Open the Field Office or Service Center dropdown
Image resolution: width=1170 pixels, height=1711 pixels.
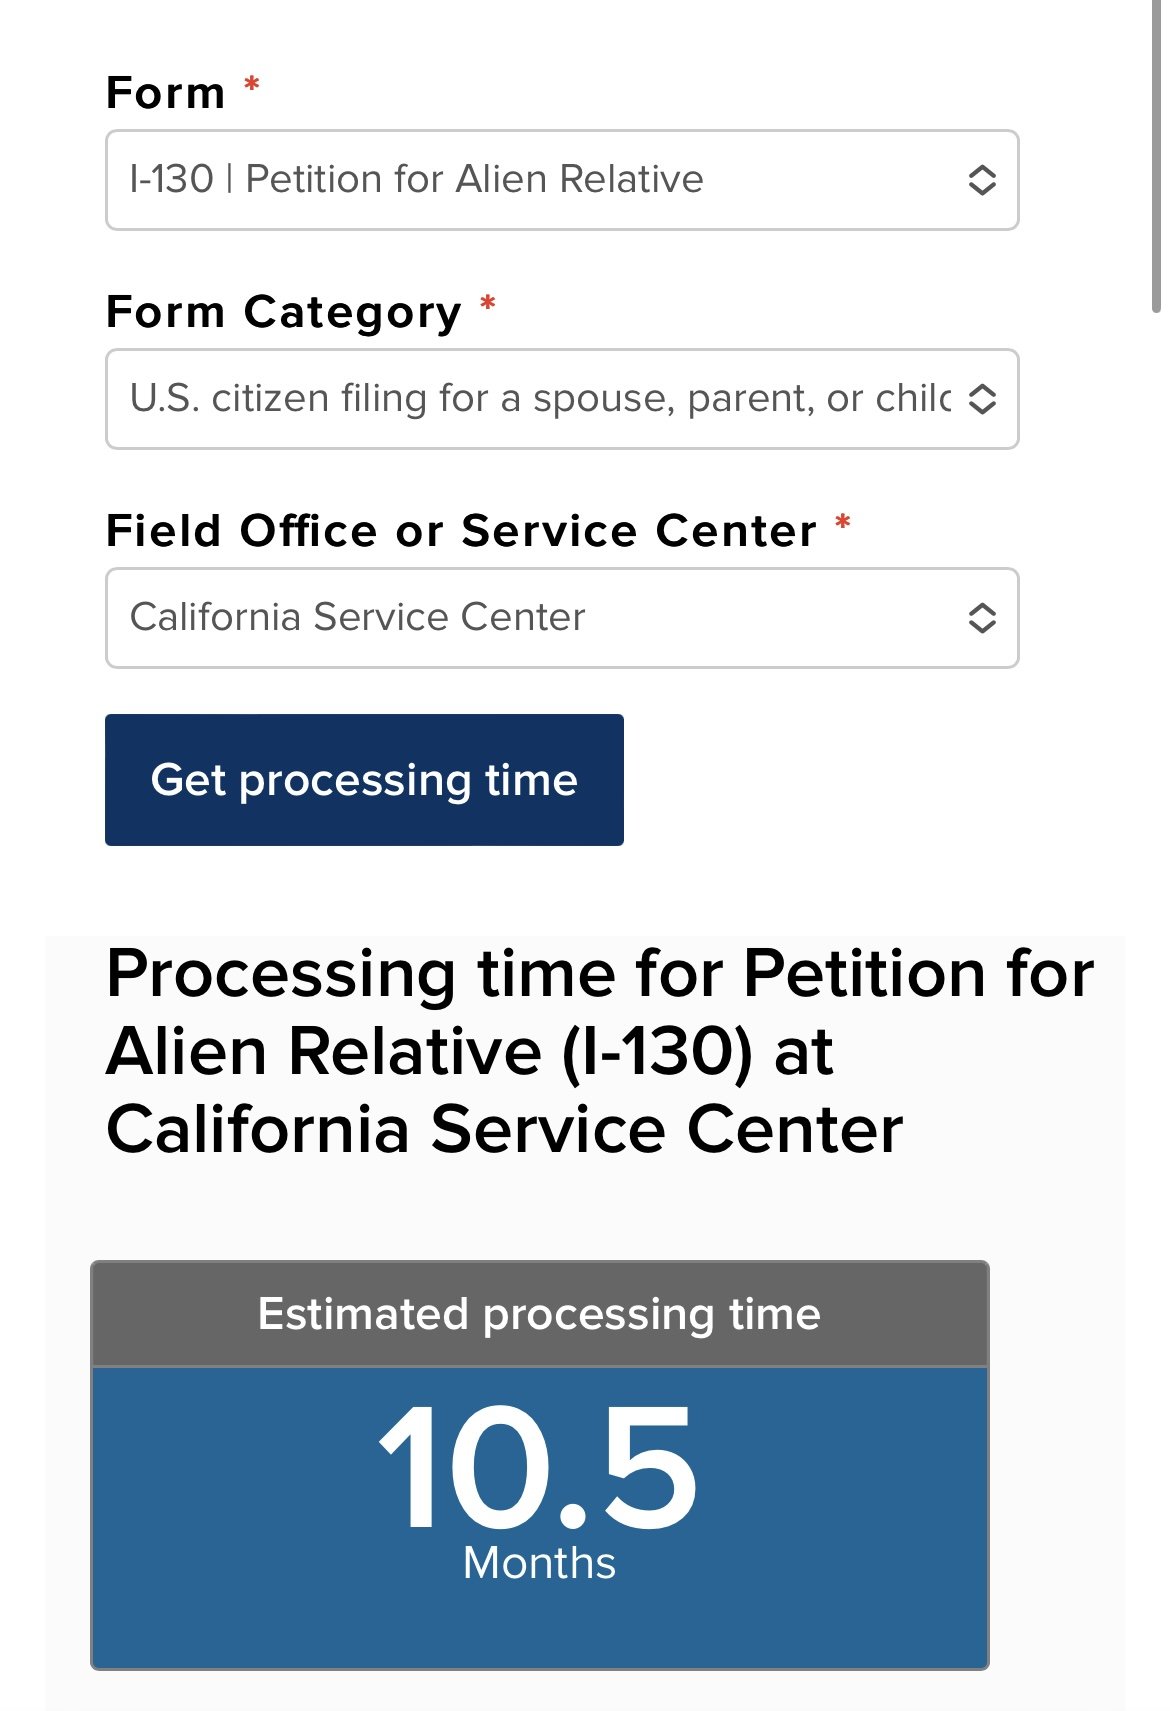(x=562, y=618)
